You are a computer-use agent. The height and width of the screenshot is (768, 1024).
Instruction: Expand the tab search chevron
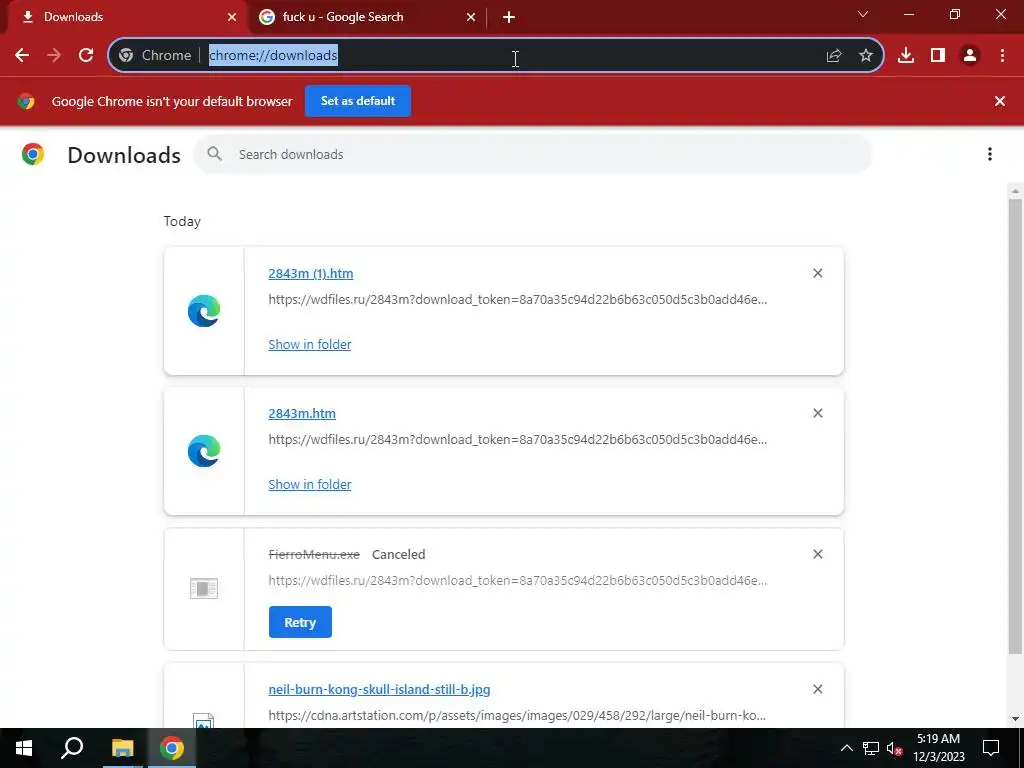coord(863,14)
